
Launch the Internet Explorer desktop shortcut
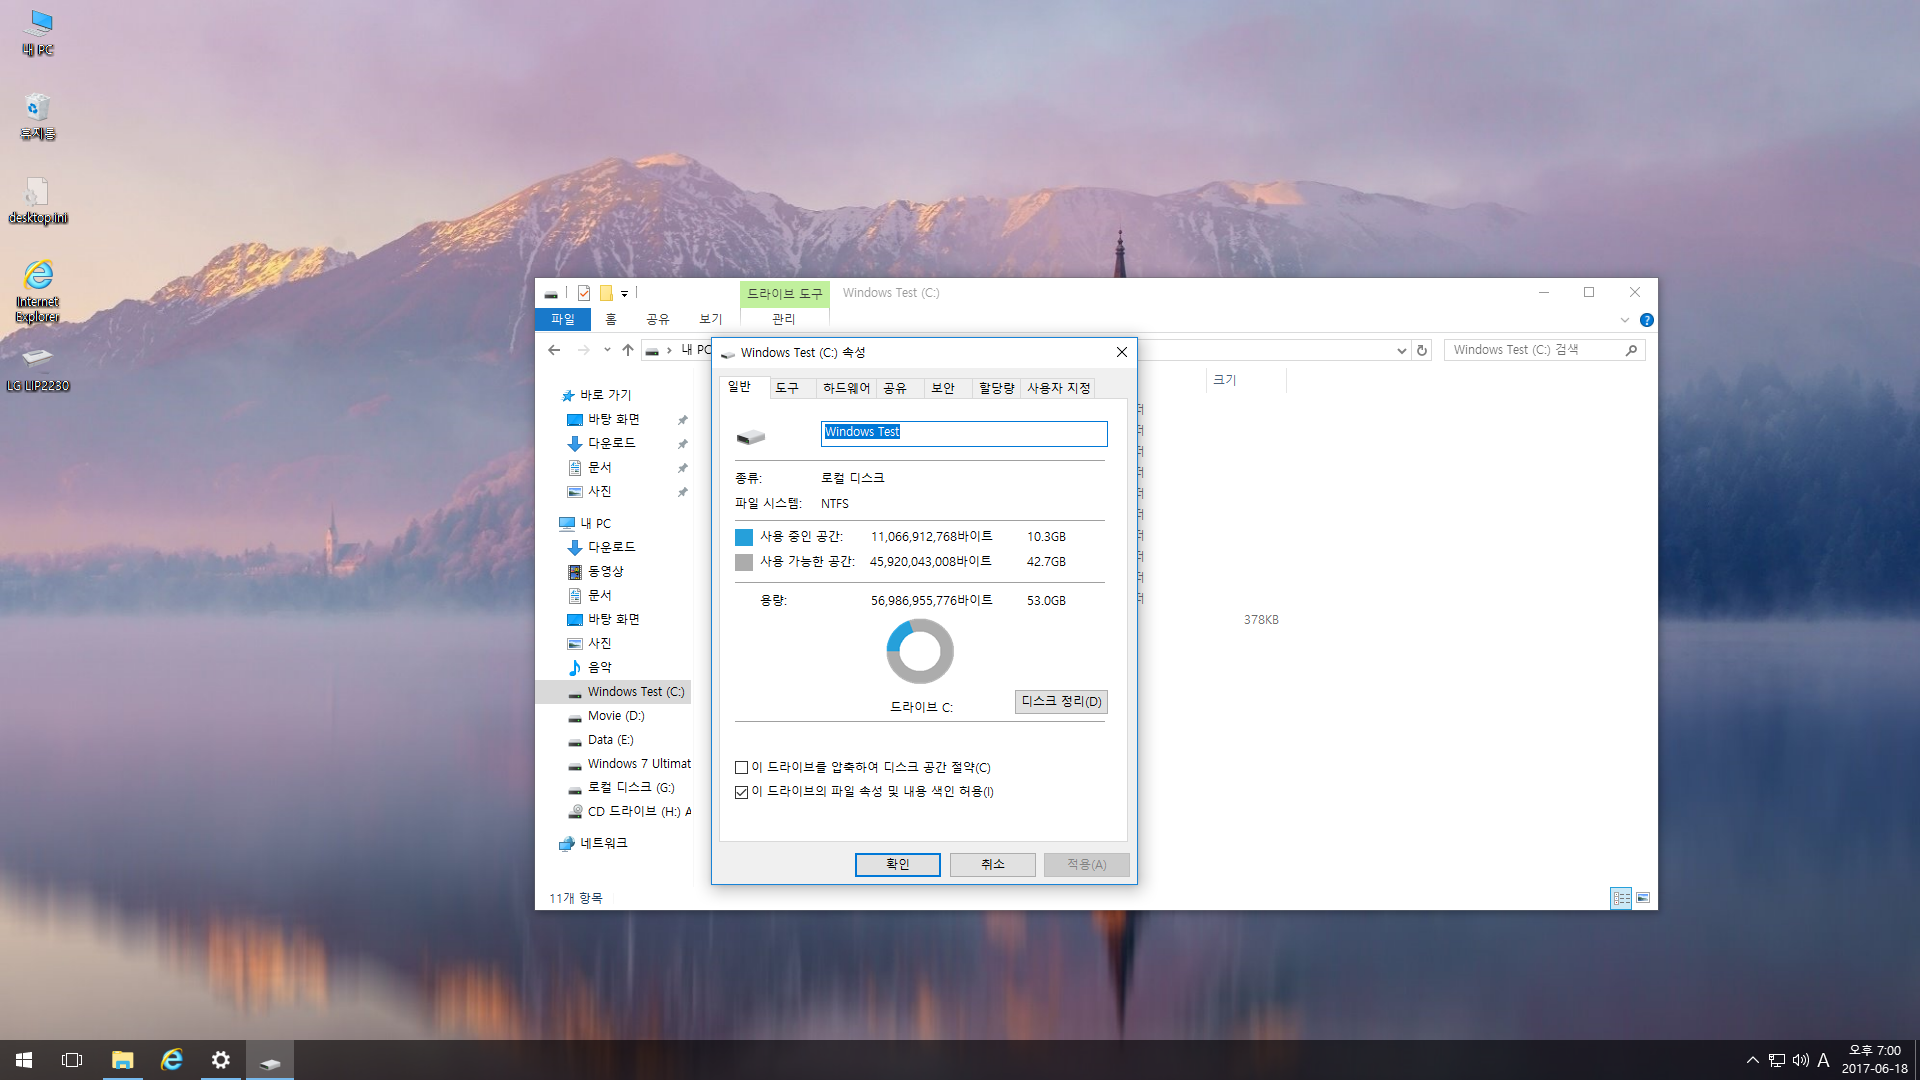point(38,291)
